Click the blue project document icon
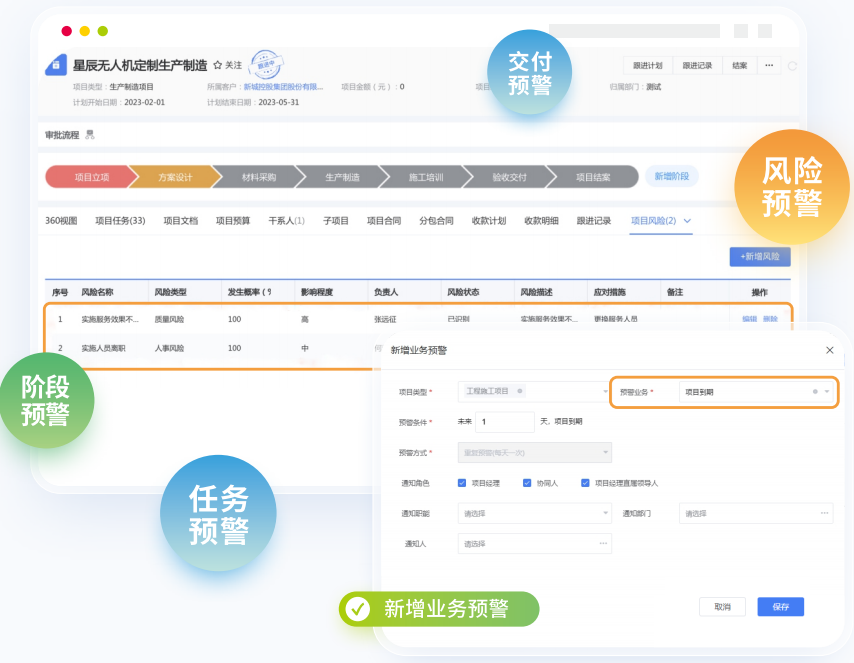The image size is (854, 663). pyautogui.click(x=56, y=65)
